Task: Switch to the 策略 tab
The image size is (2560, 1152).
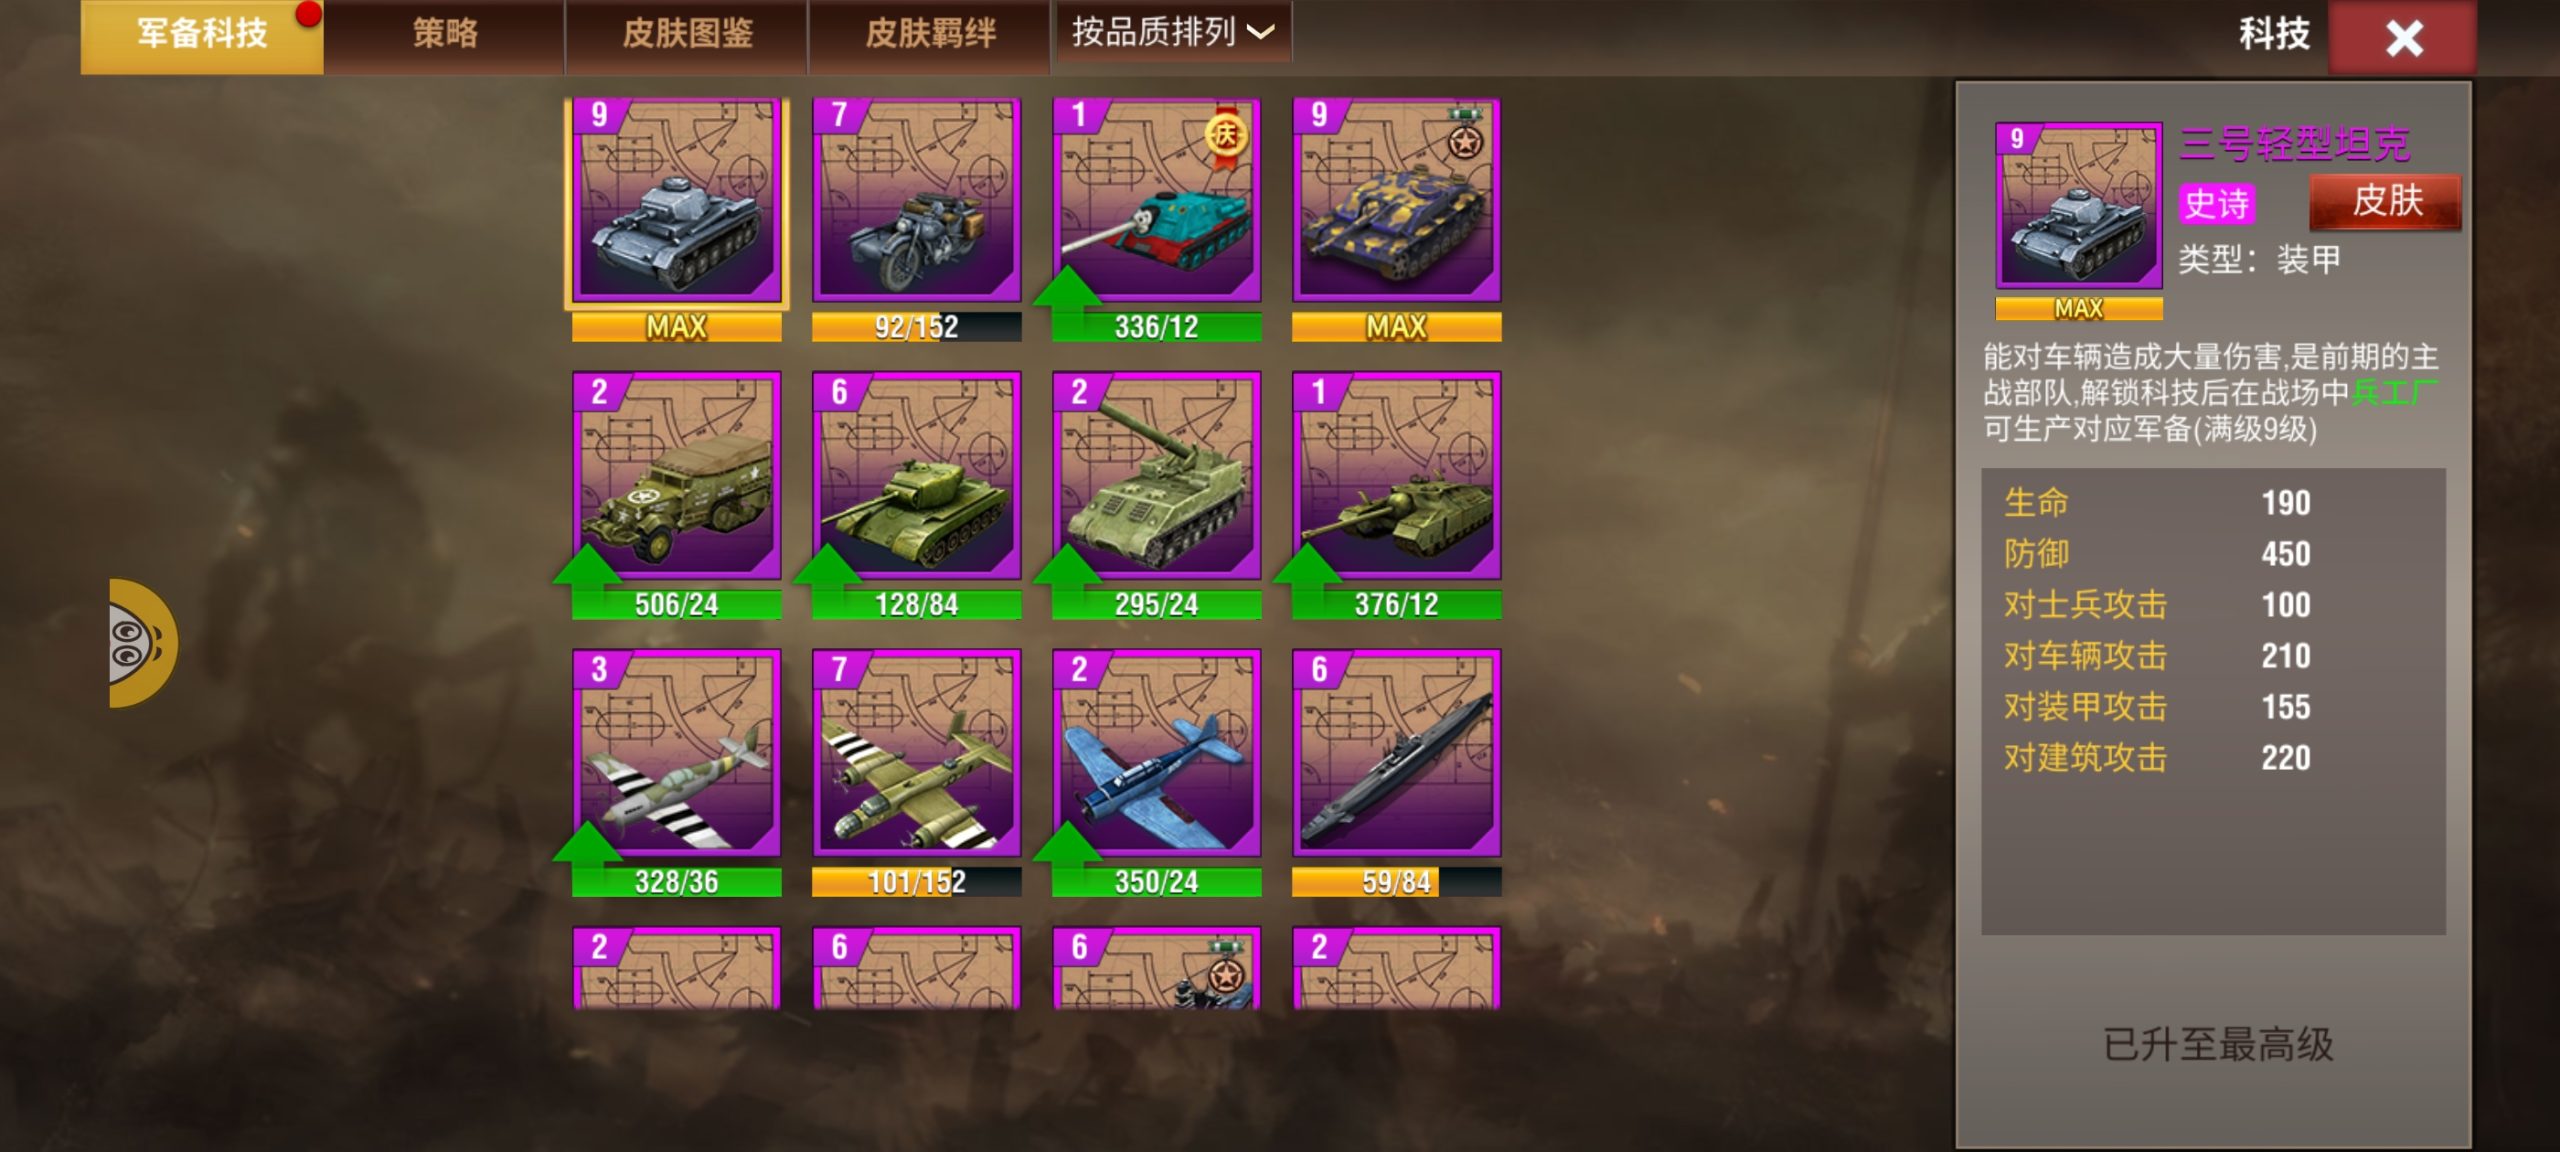Action: [445, 35]
